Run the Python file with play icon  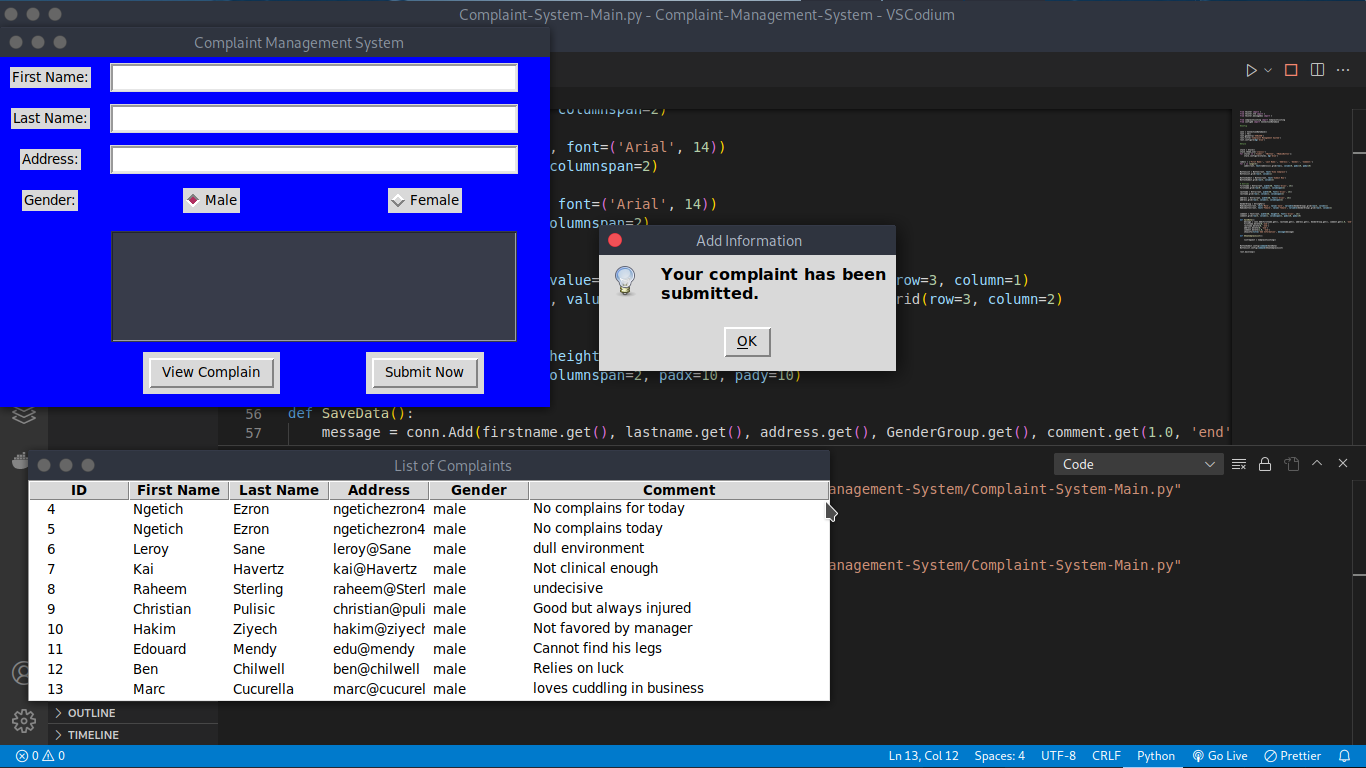pyautogui.click(x=1250, y=70)
